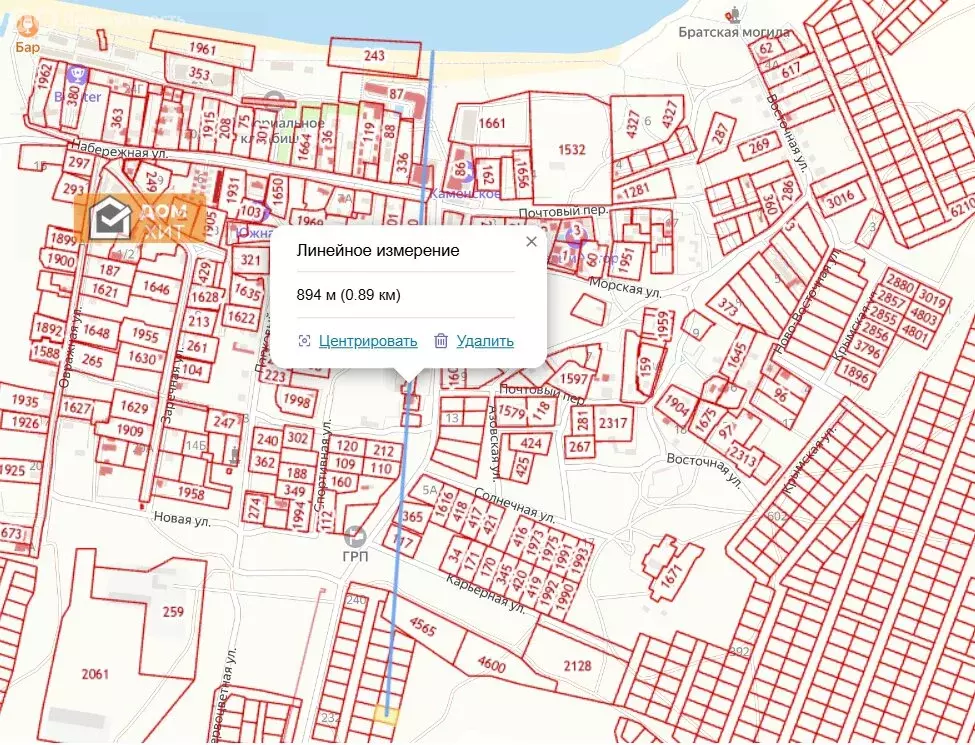Screen dimensions: 975x745
Task: Click the Братская могила monument icon
Action: 734,13
